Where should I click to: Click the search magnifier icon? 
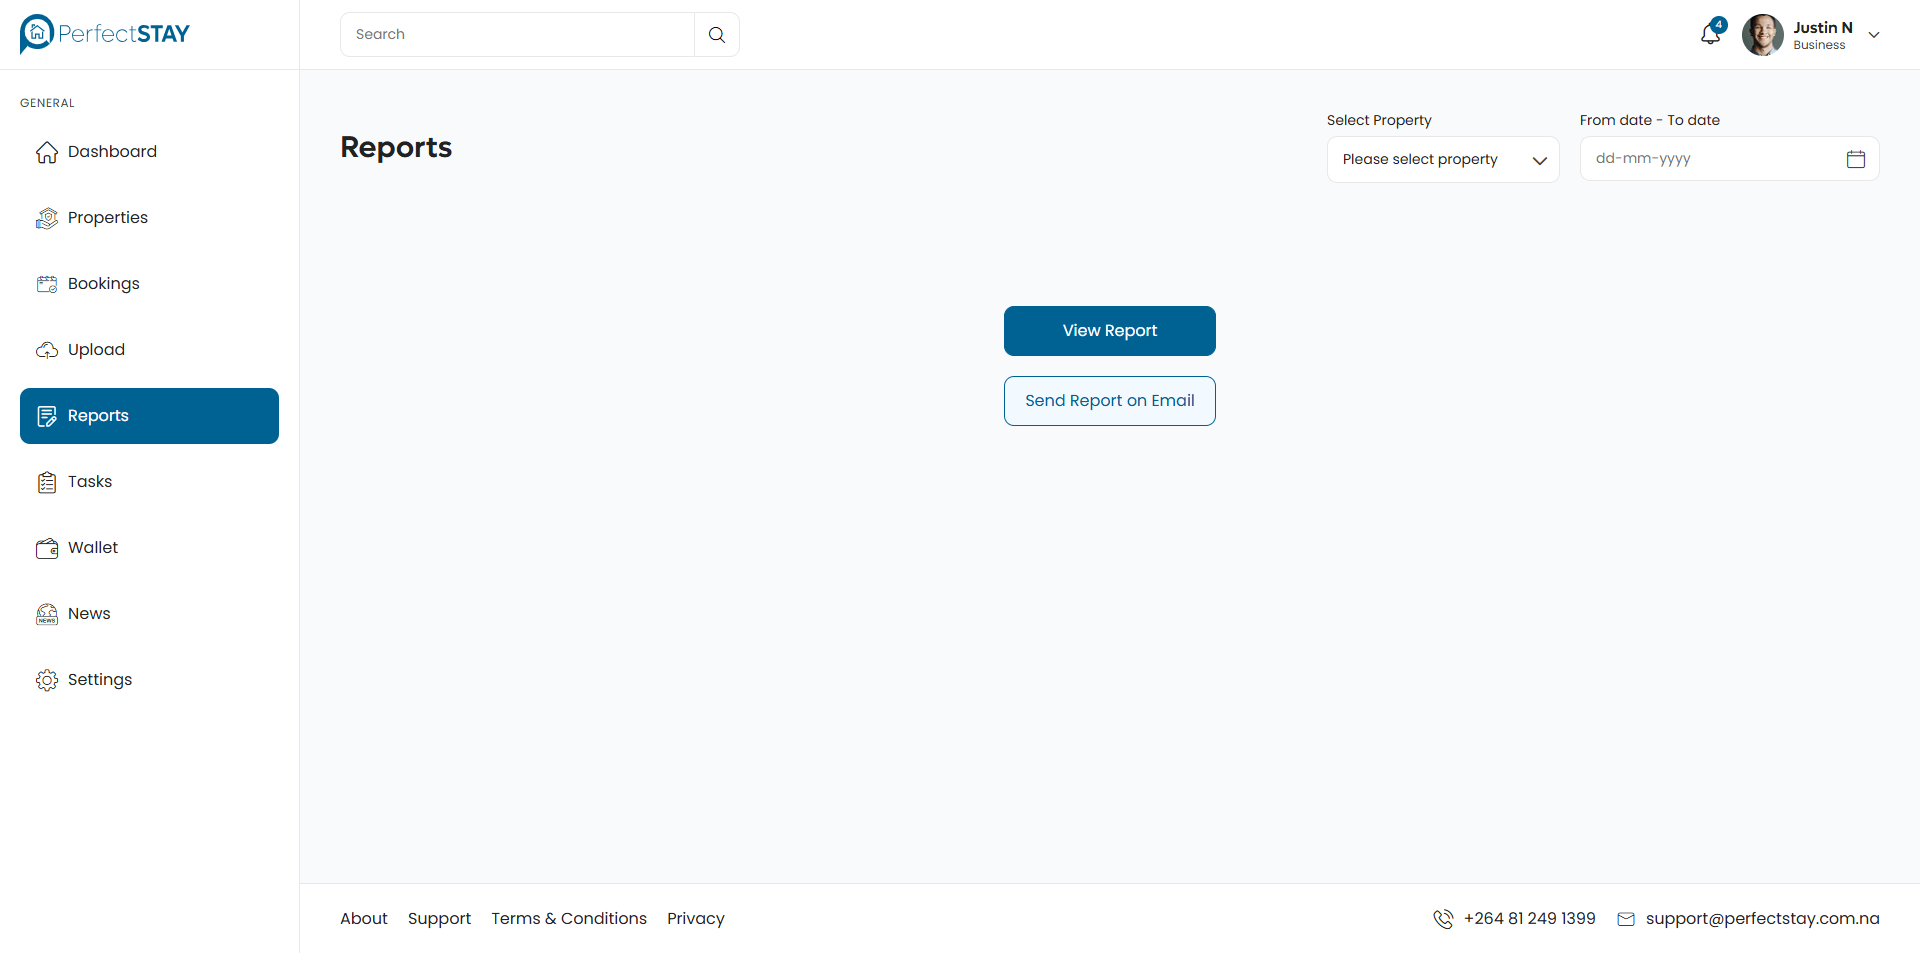point(716,35)
